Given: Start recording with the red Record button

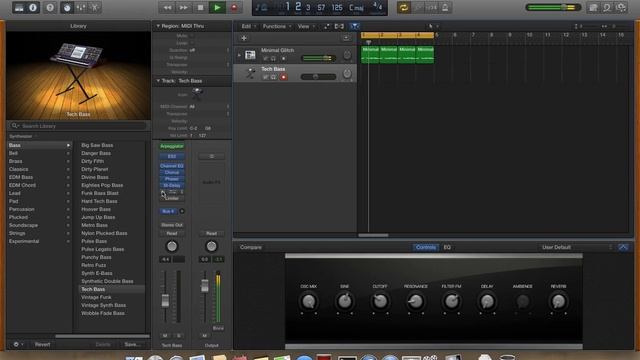Looking at the screenshot, I should (x=234, y=7).
